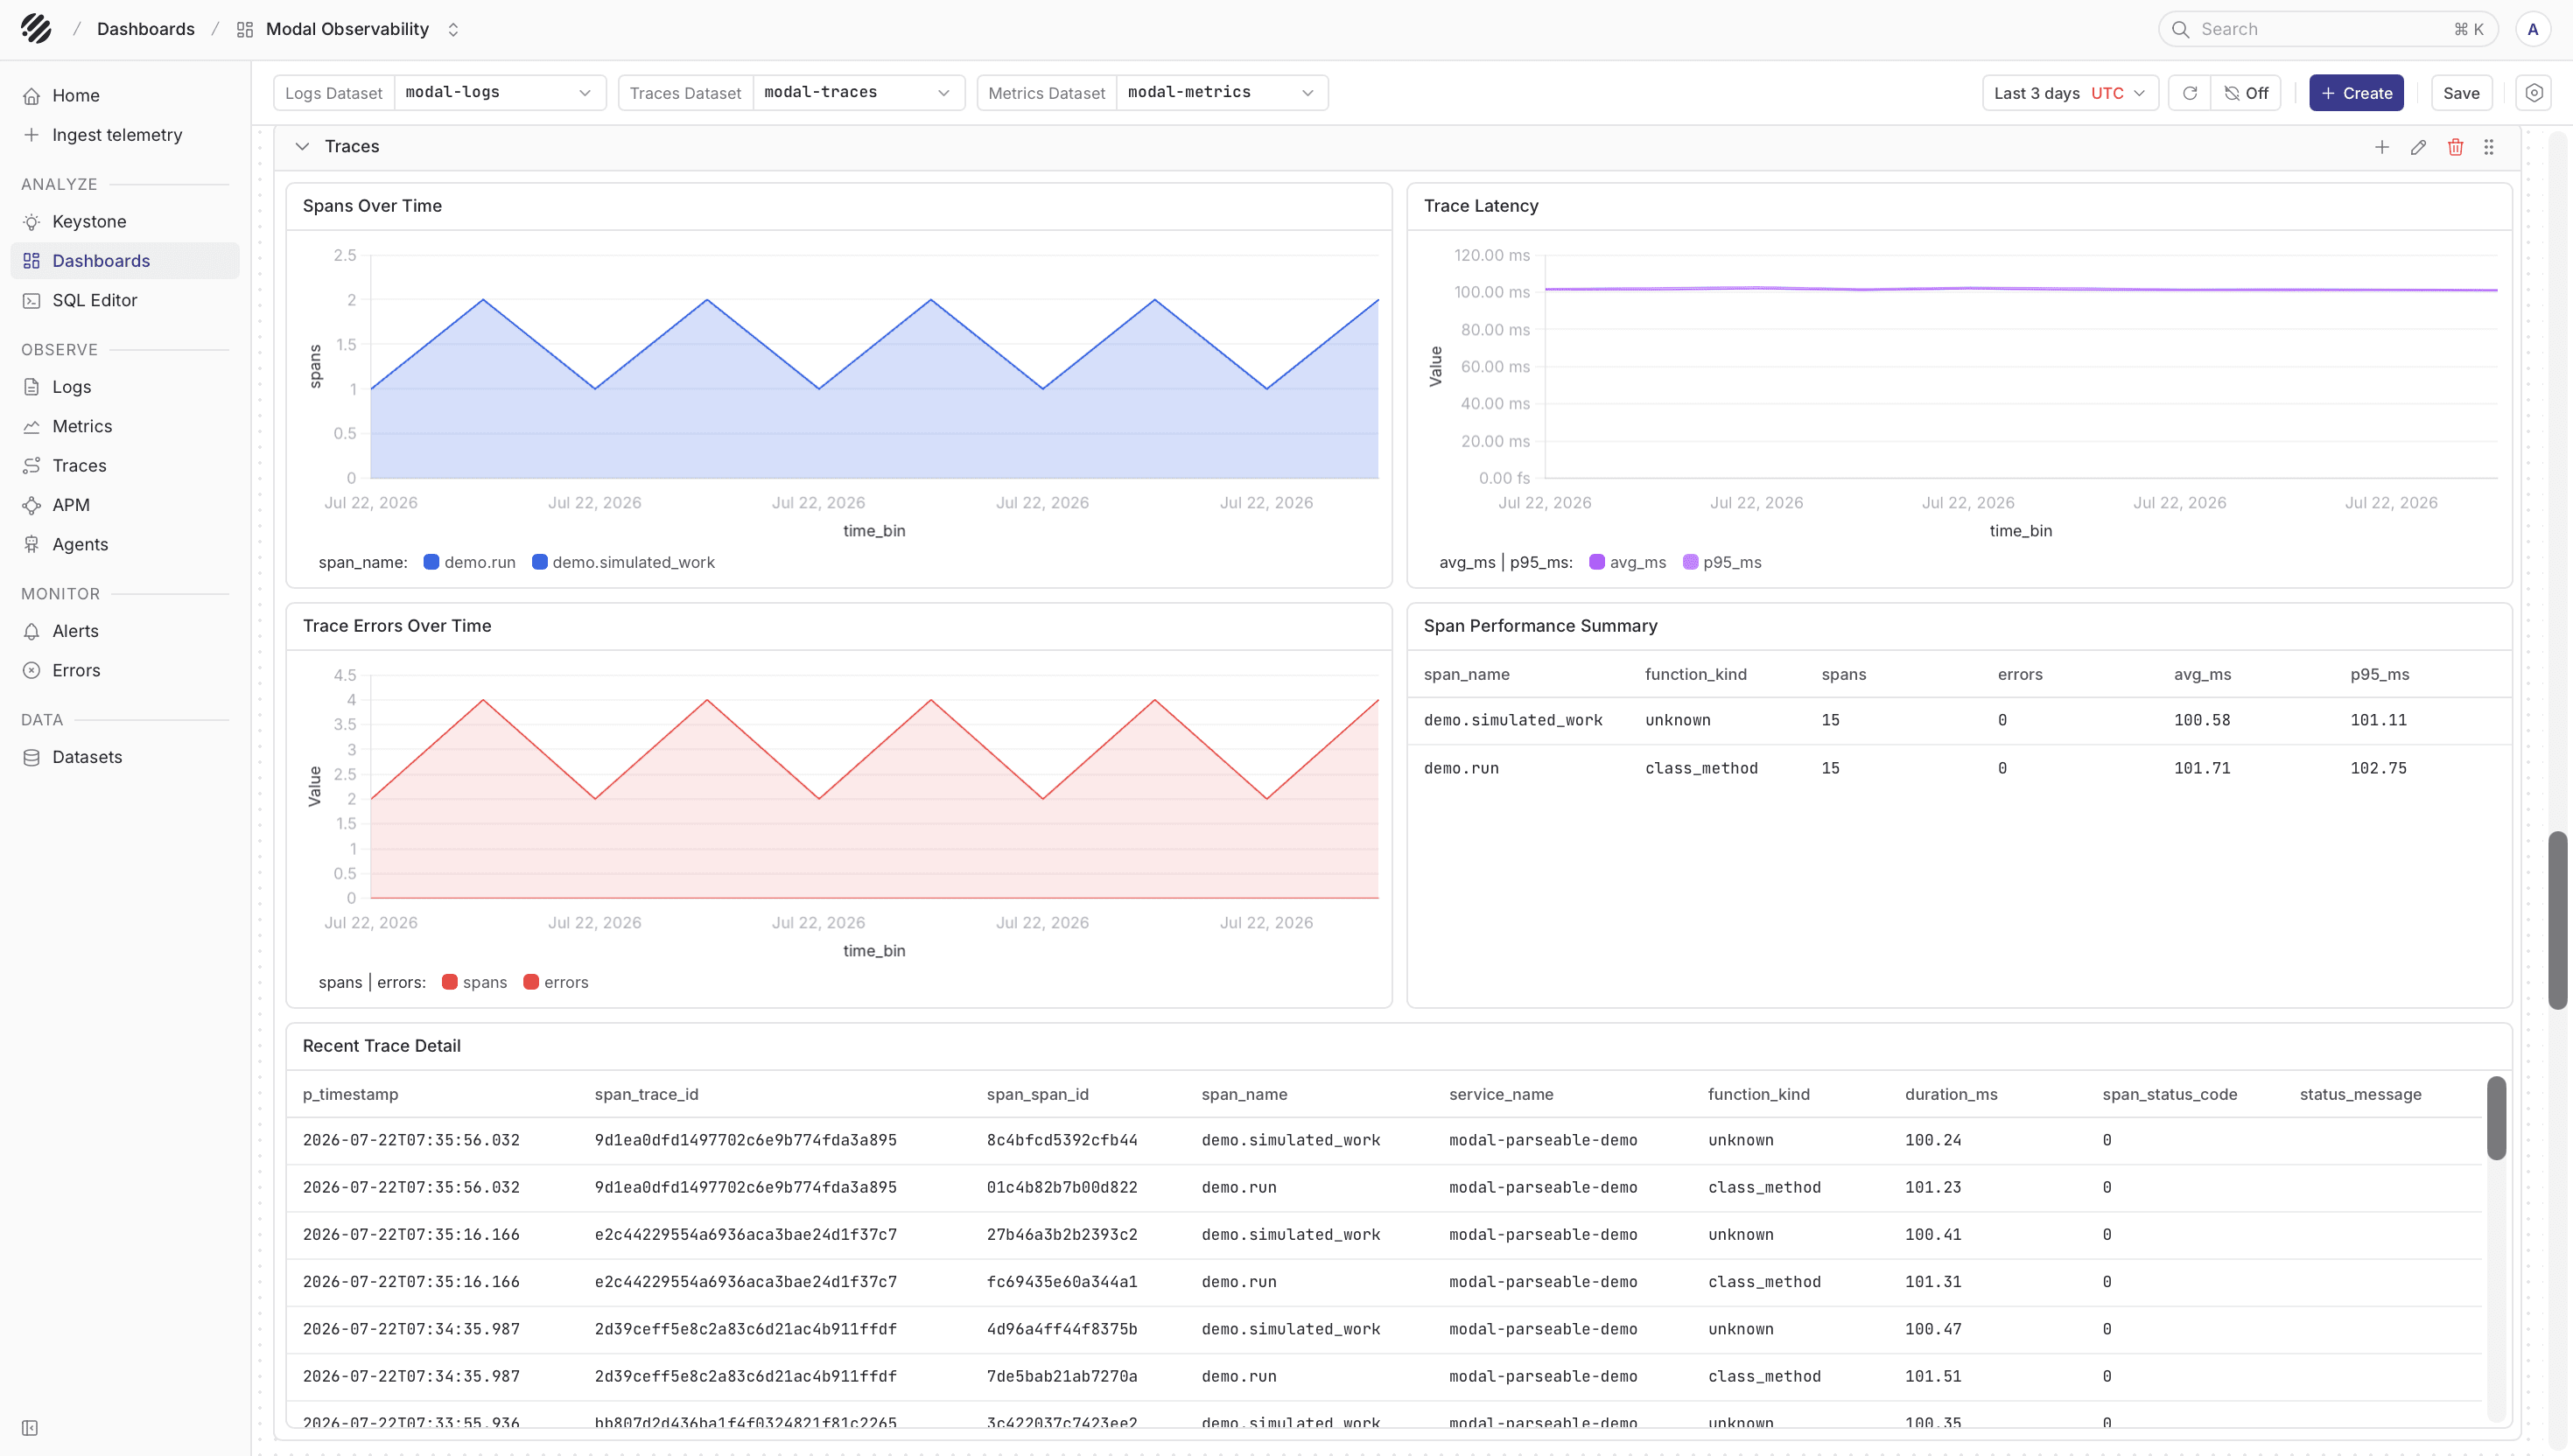Open the Traces Dataset modal-traces dropdown
Screen dimensions: 2573x1456
point(858,93)
